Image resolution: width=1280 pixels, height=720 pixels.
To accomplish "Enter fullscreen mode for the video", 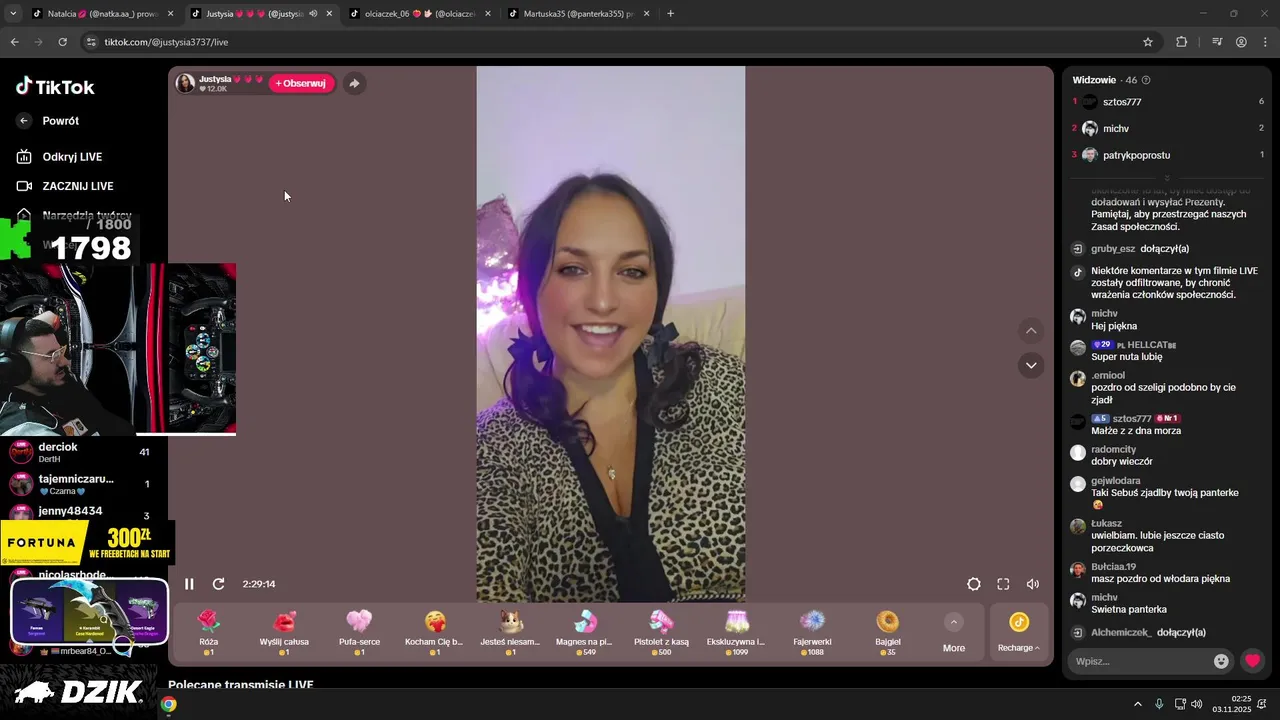I will coord(1003,584).
